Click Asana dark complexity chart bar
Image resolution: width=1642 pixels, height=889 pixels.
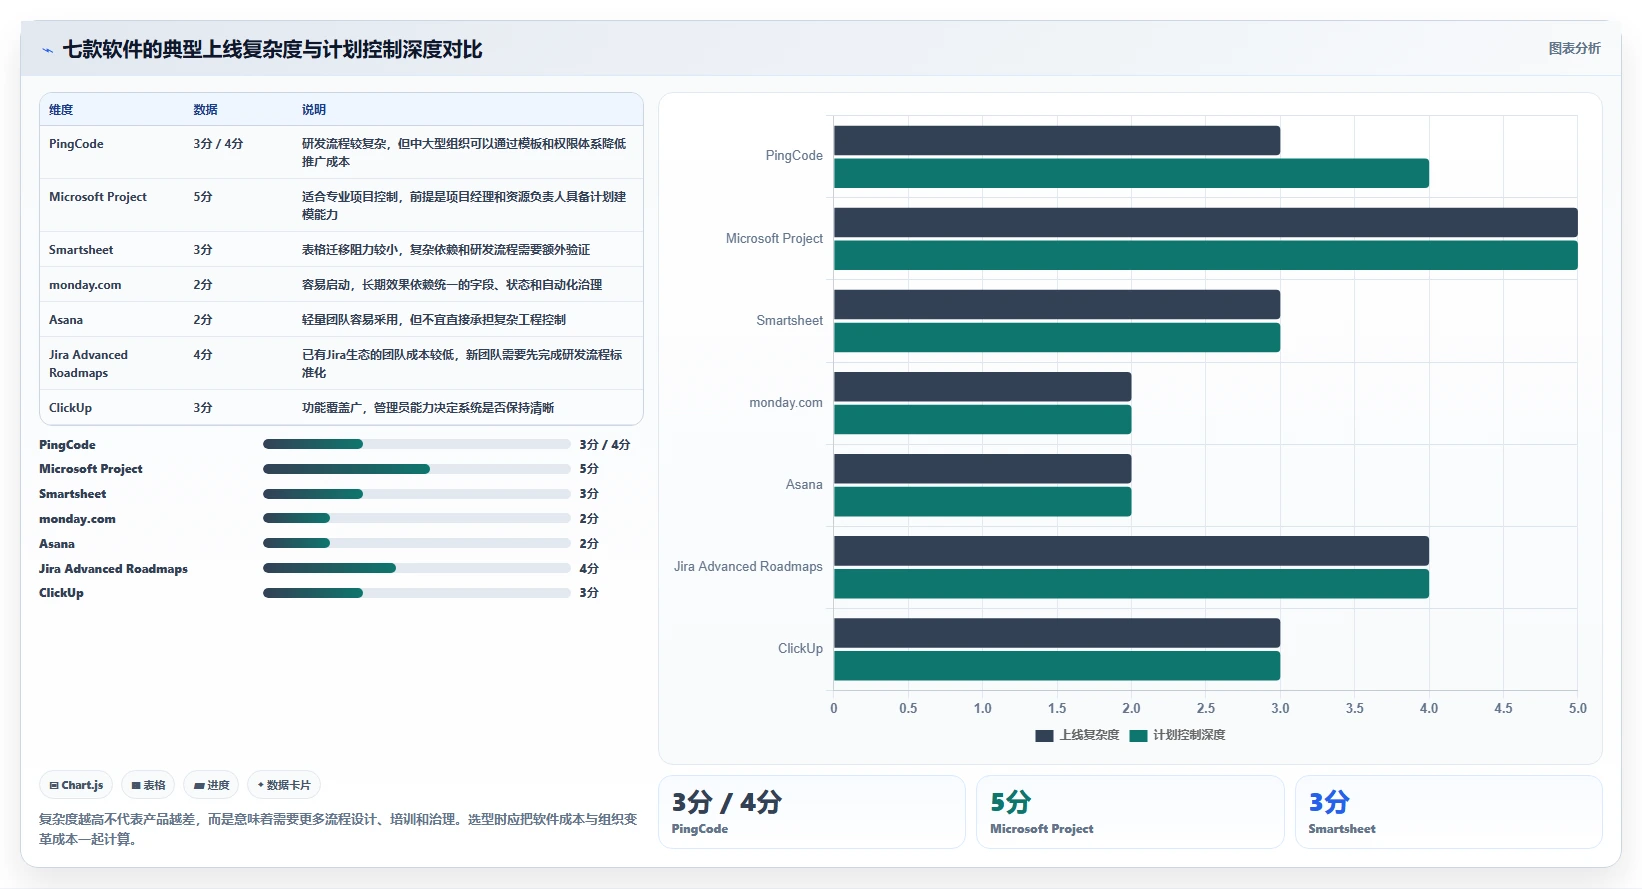click(x=983, y=469)
